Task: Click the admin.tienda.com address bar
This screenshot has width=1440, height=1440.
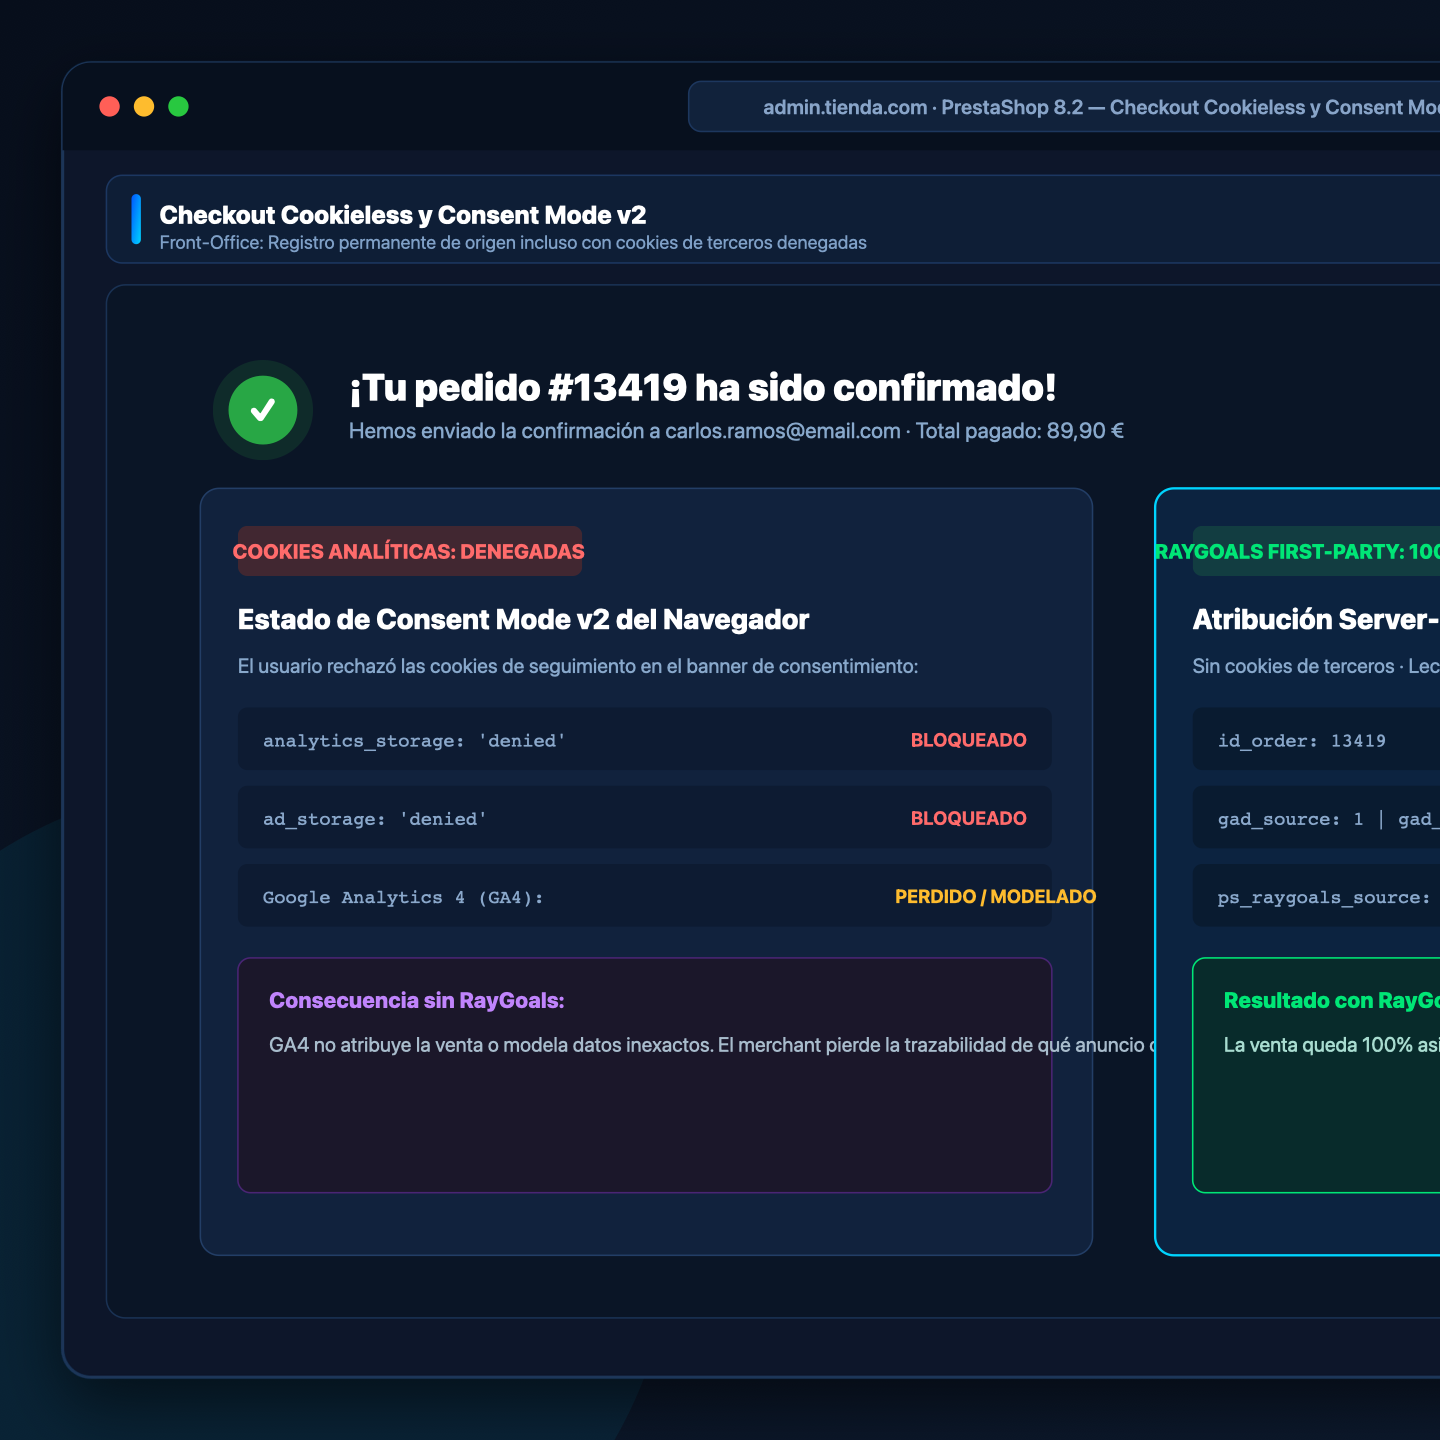Action: point(1064,107)
